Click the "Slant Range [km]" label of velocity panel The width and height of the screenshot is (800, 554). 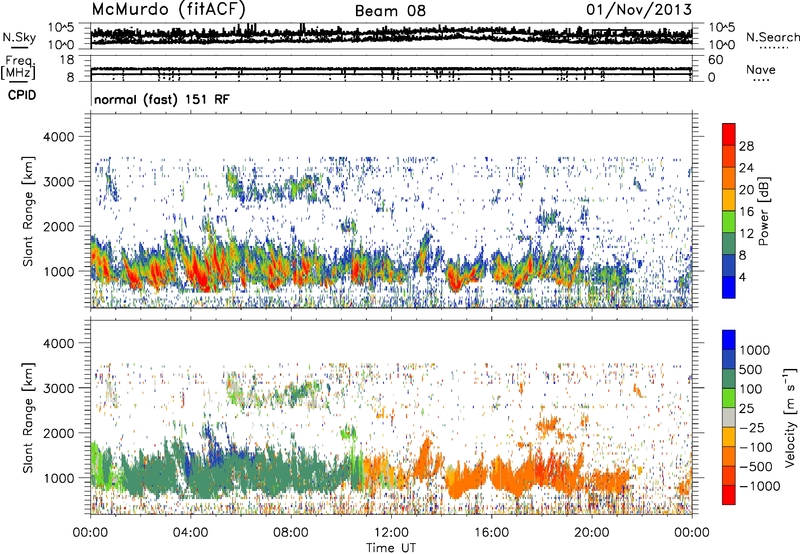coord(28,417)
